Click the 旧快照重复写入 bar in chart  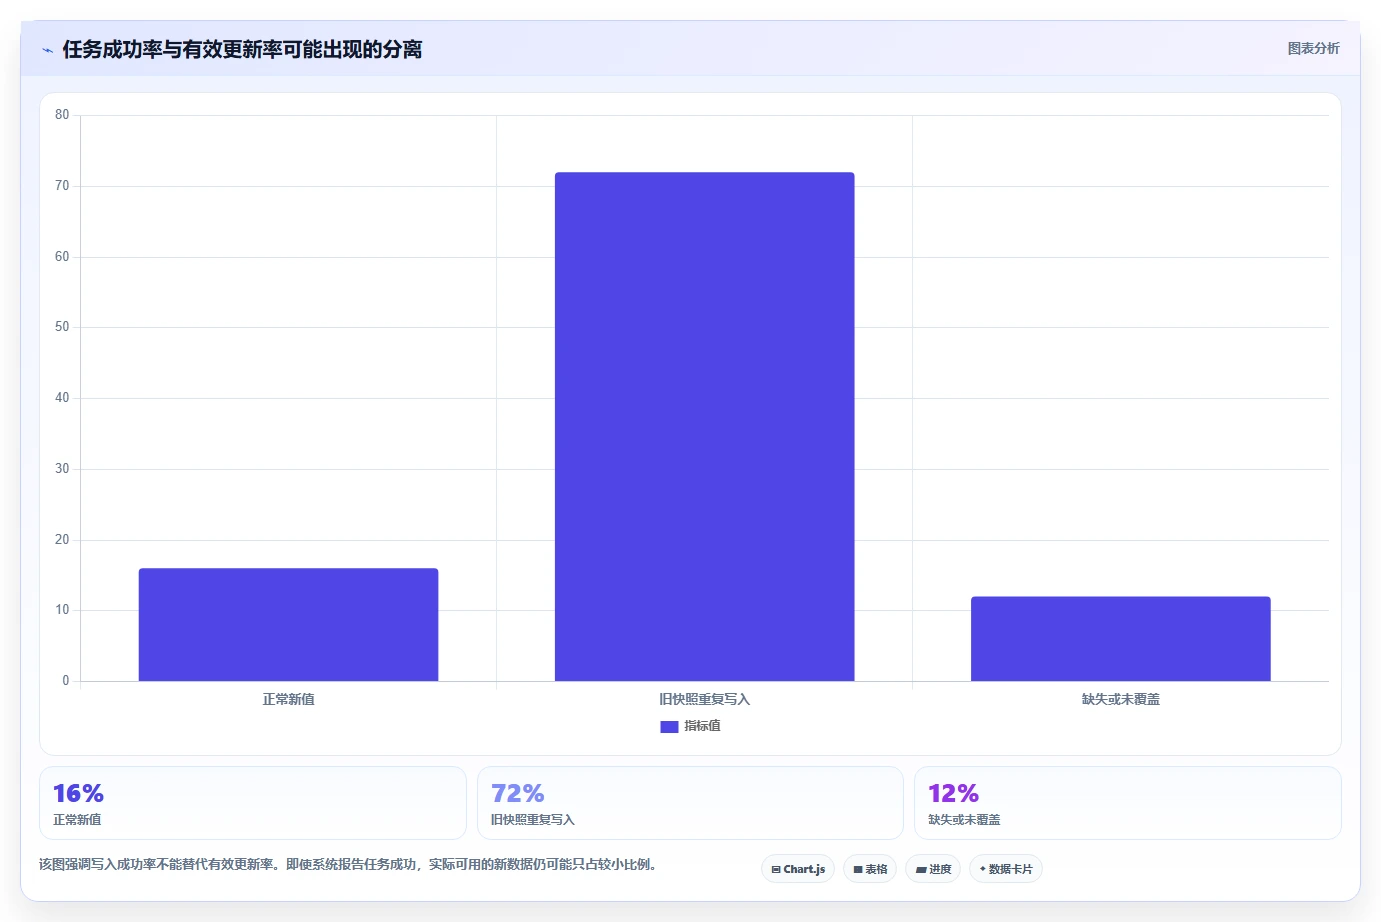coord(704,427)
